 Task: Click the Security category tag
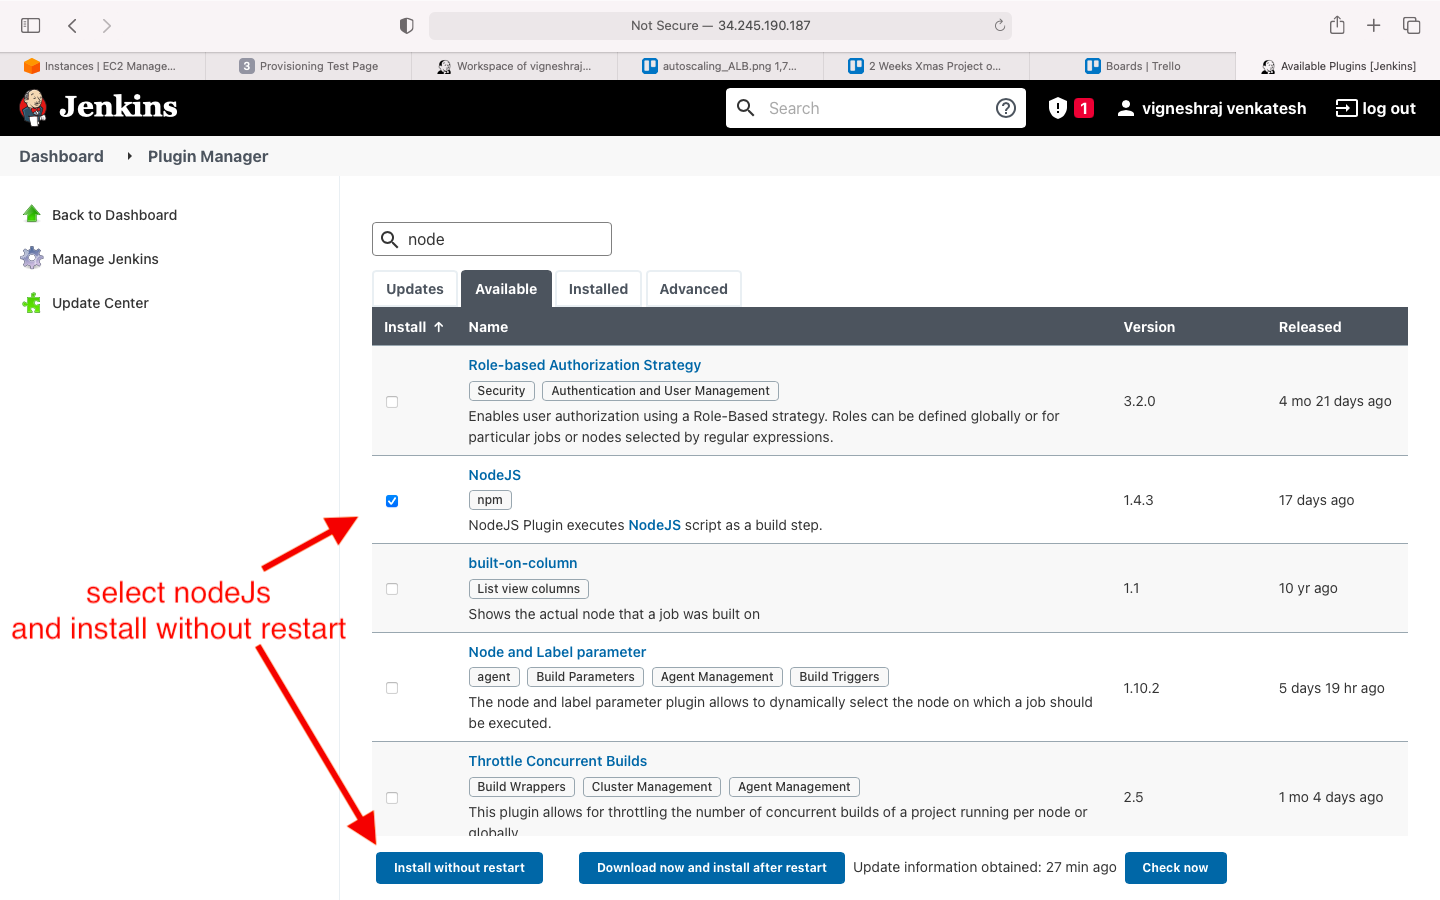tap(501, 391)
